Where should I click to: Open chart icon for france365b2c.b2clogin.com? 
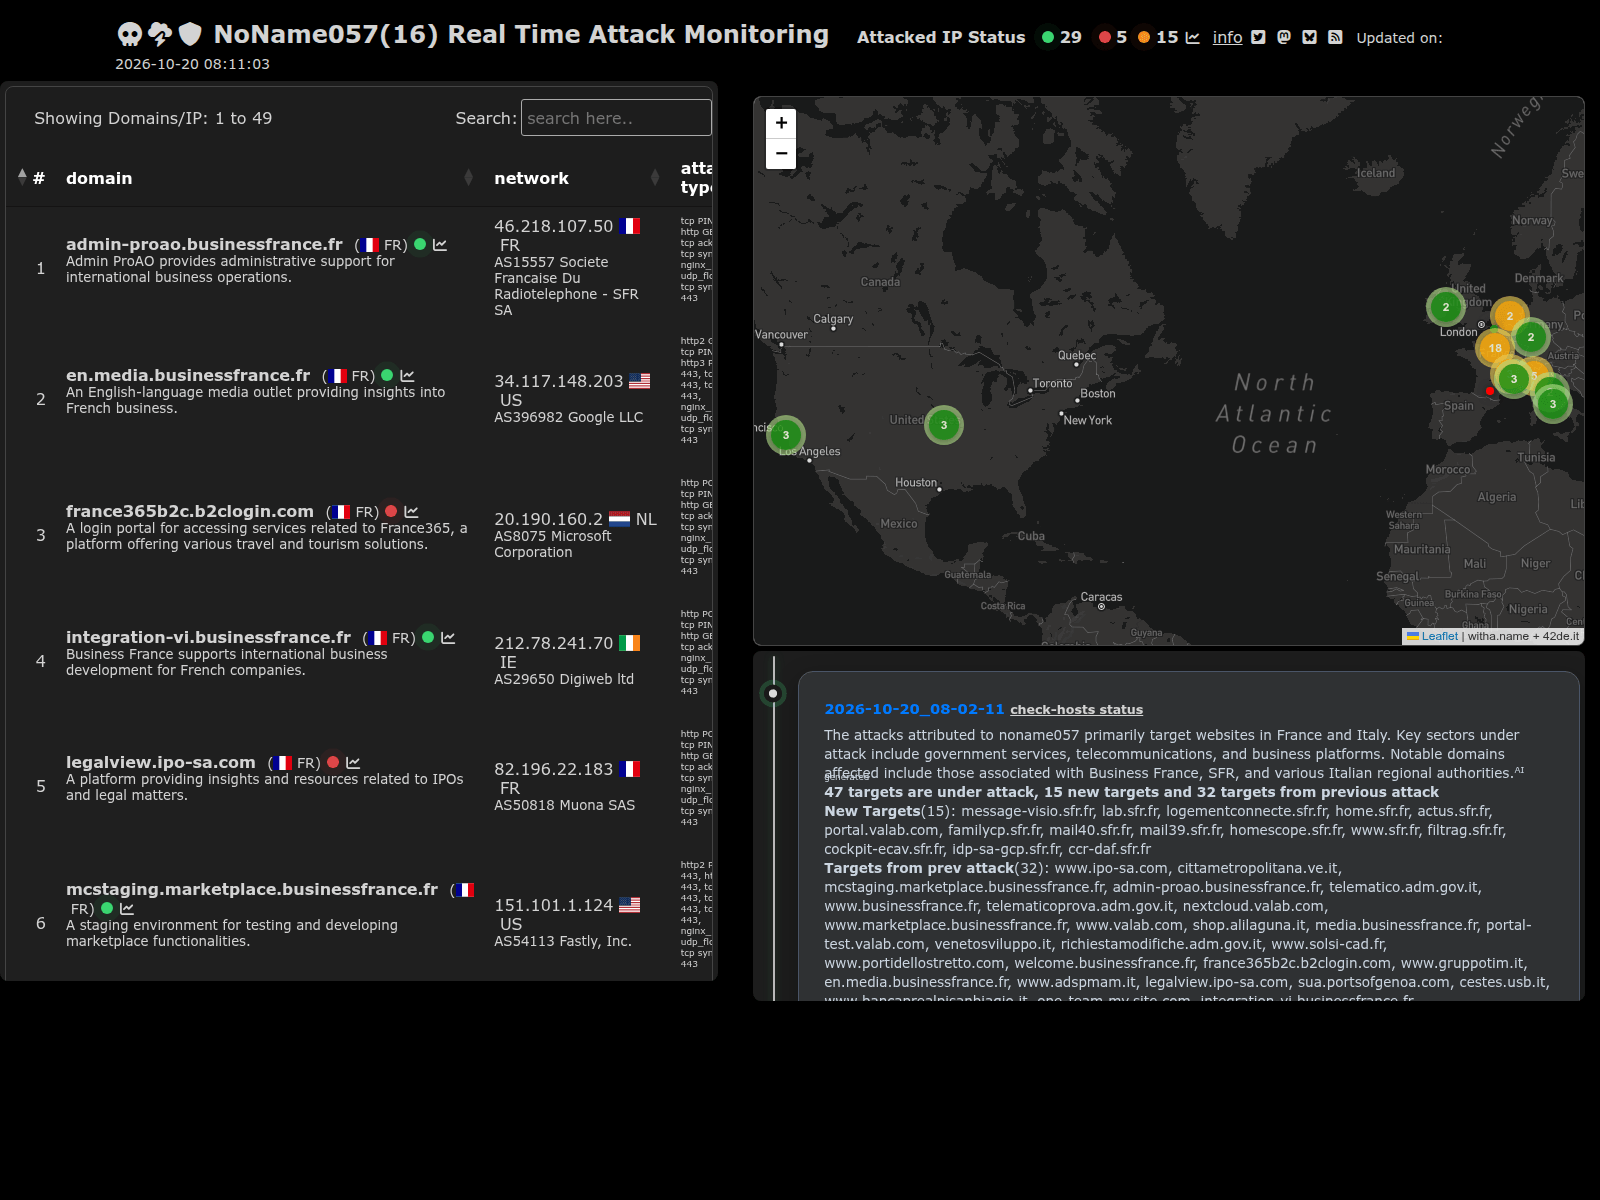[x=411, y=512]
